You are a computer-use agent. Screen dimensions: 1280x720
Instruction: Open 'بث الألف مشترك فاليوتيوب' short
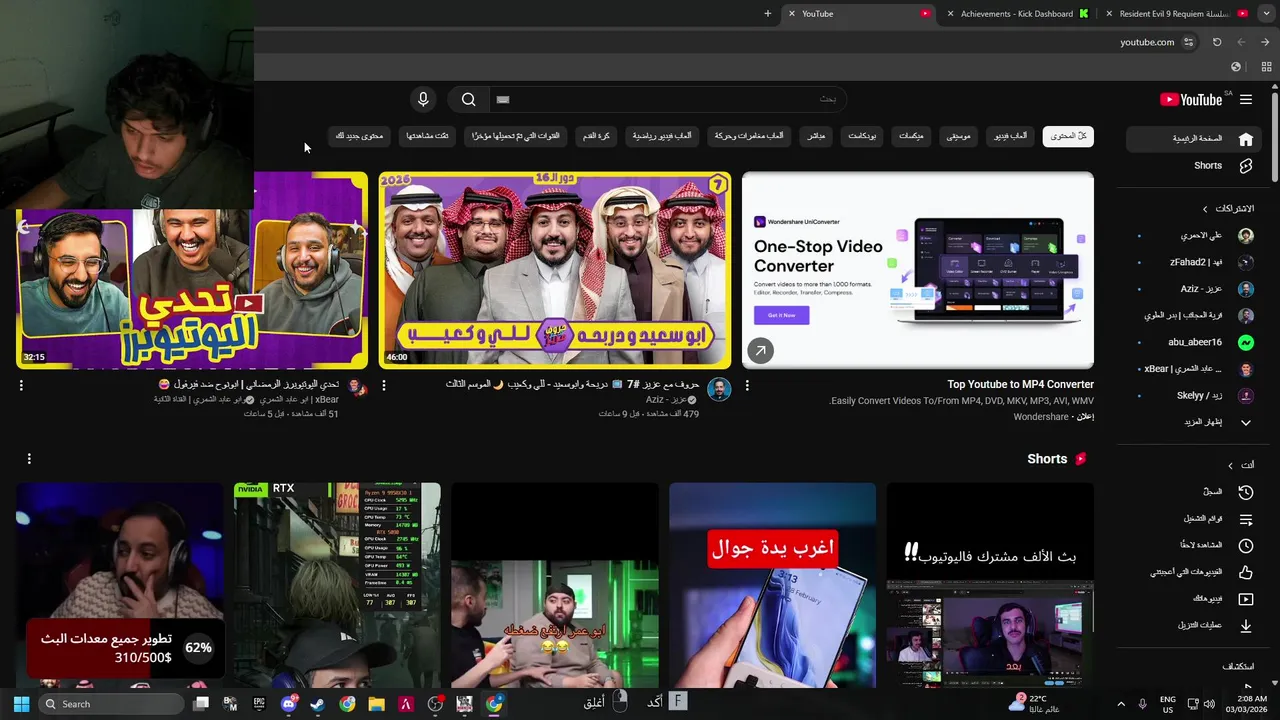point(990,585)
